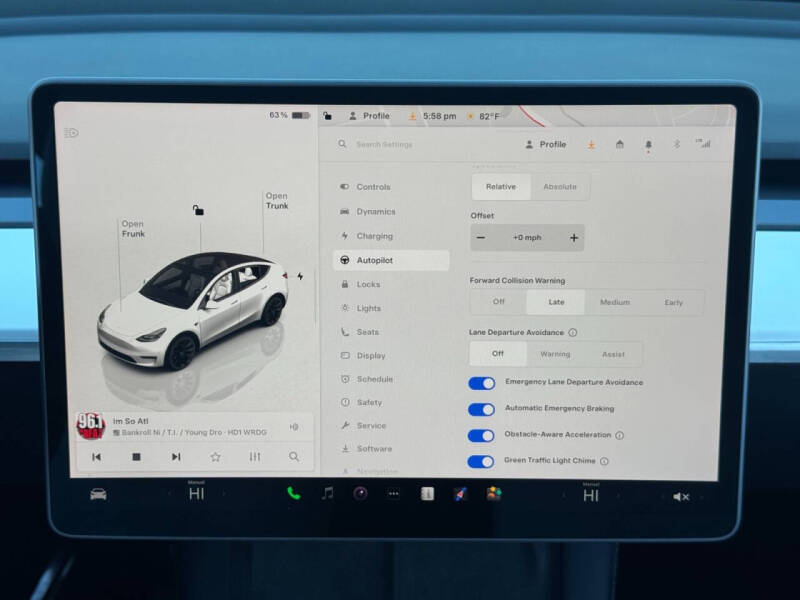Set Lane Departure Avoidance to Warning
The height and width of the screenshot is (600, 800).
[555, 353]
